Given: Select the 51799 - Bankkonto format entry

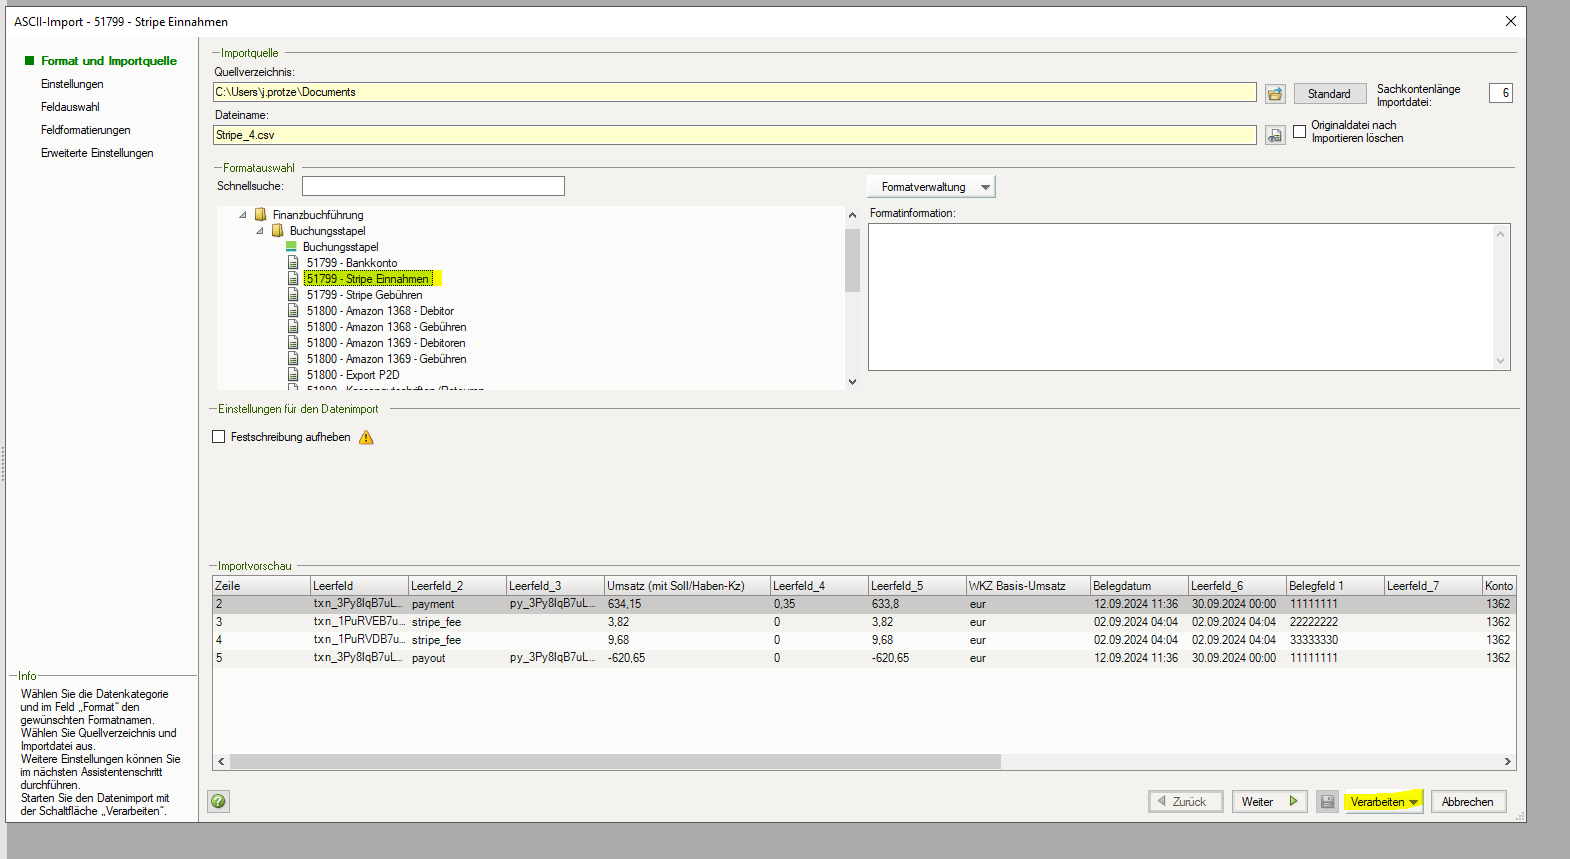Looking at the screenshot, I should tap(351, 263).
